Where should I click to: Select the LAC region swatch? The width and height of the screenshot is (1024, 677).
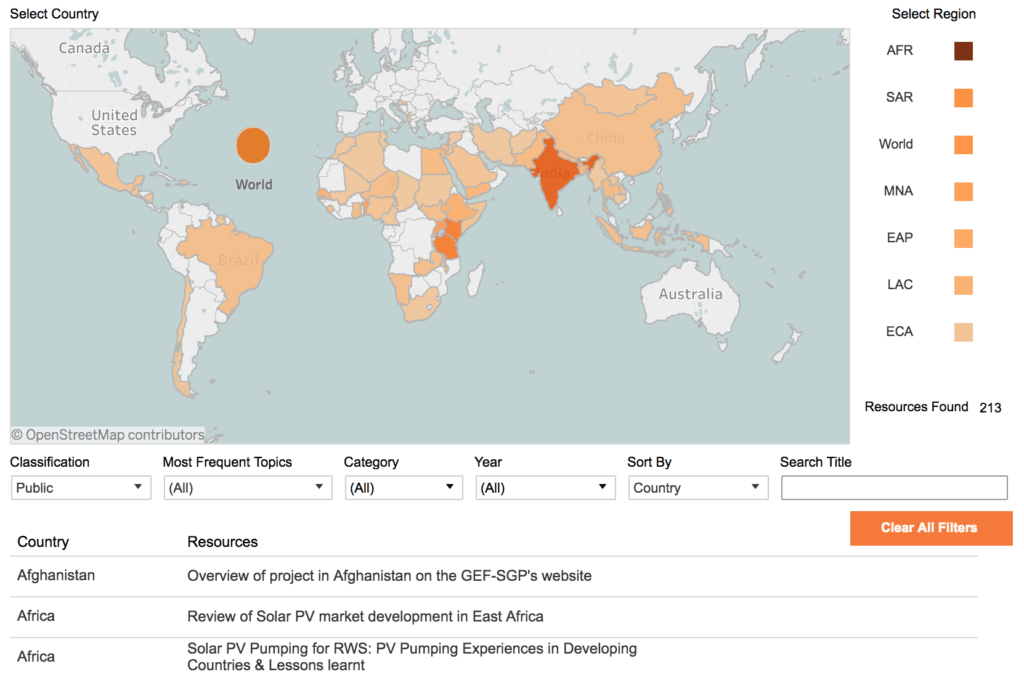pos(963,285)
